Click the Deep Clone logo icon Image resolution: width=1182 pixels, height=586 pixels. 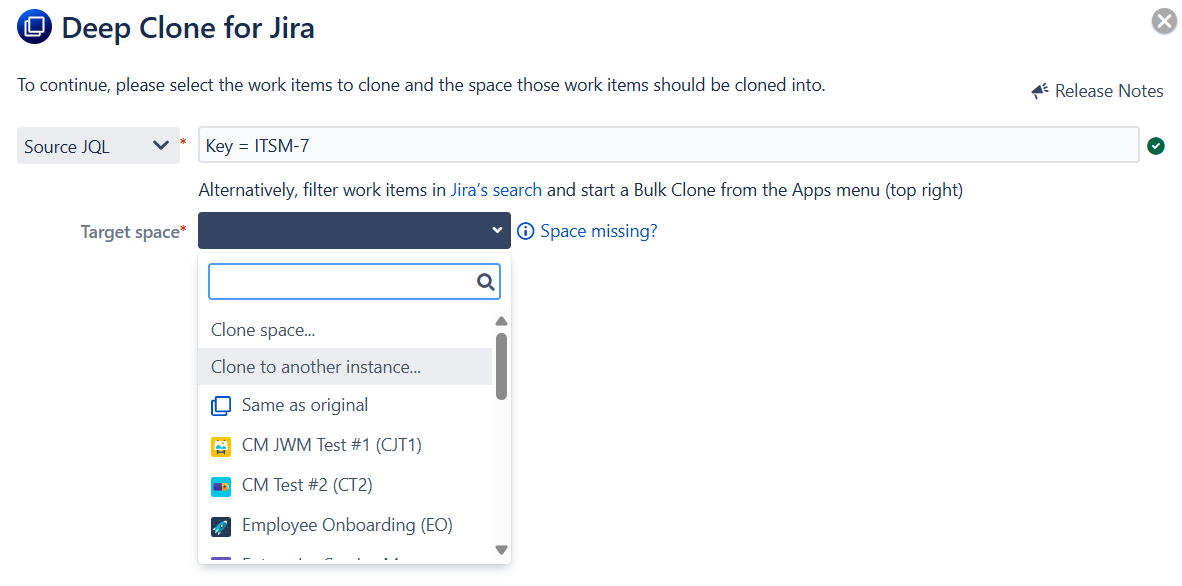point(34,27)
